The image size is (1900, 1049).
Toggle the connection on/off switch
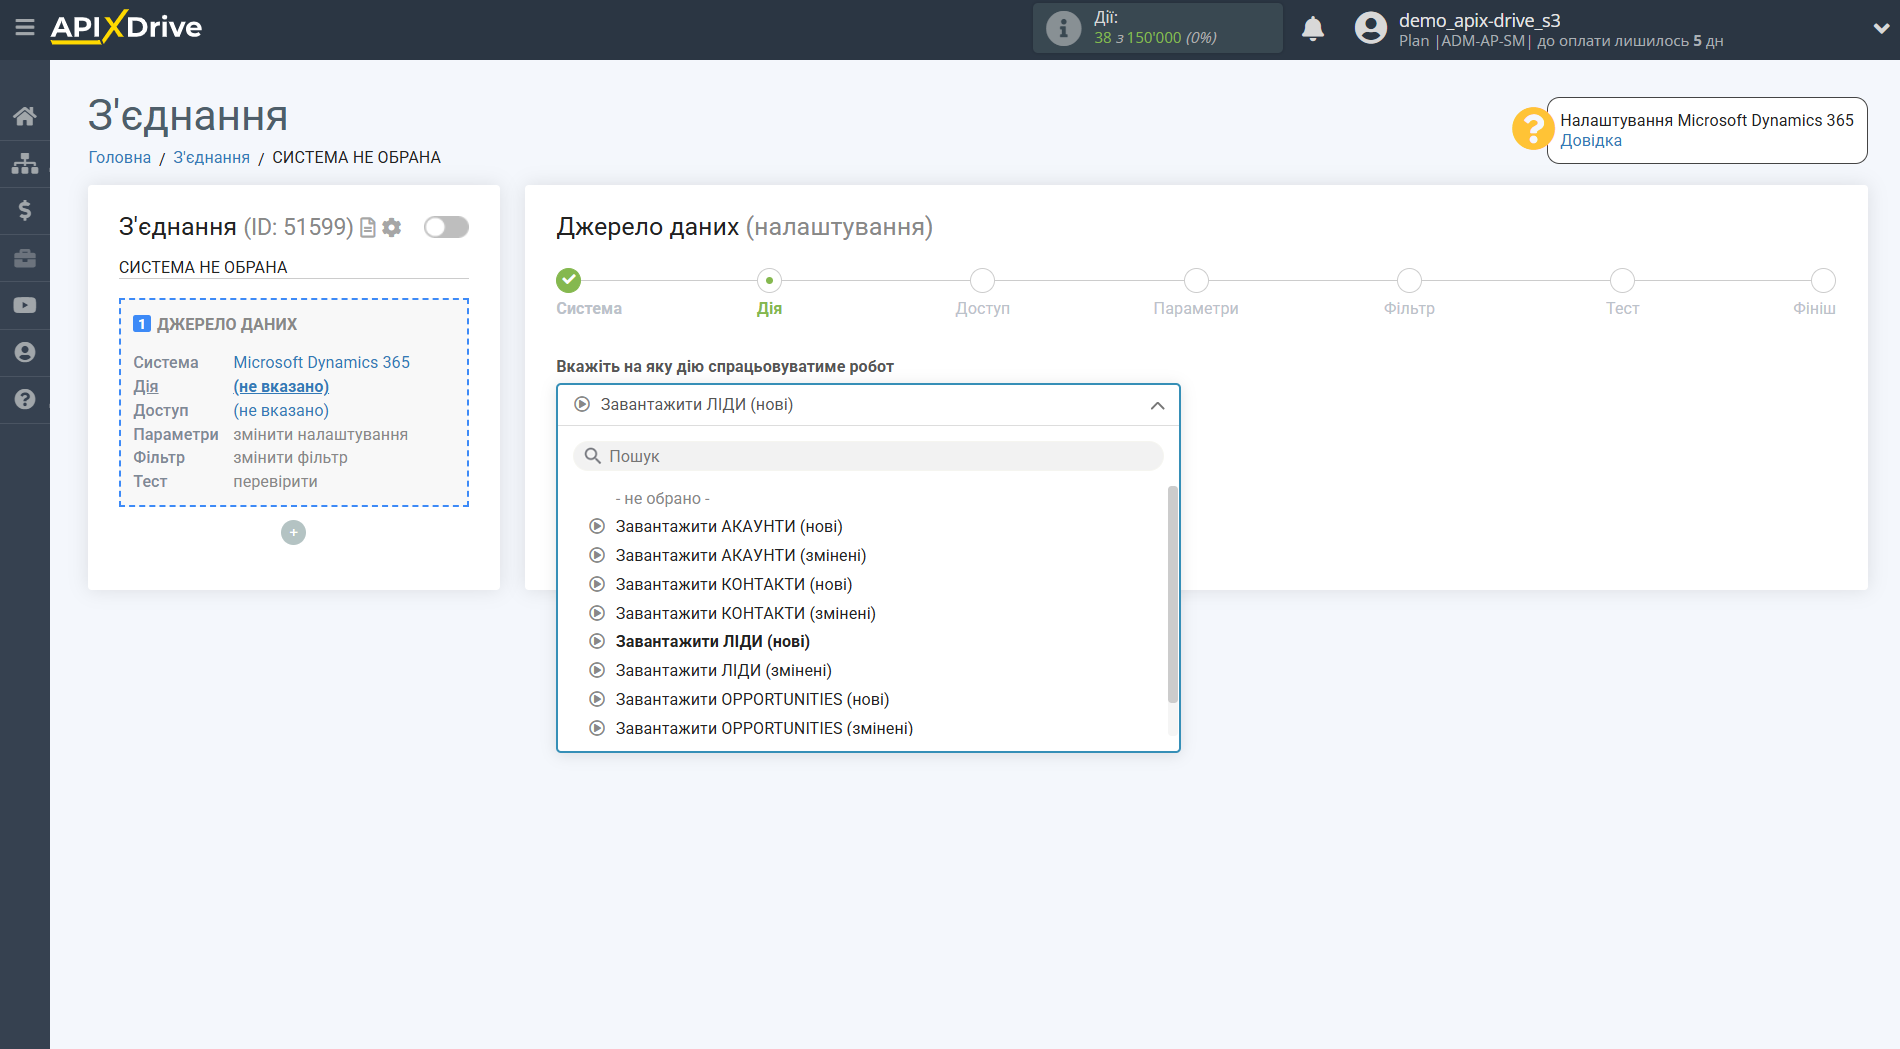(446, 227)
